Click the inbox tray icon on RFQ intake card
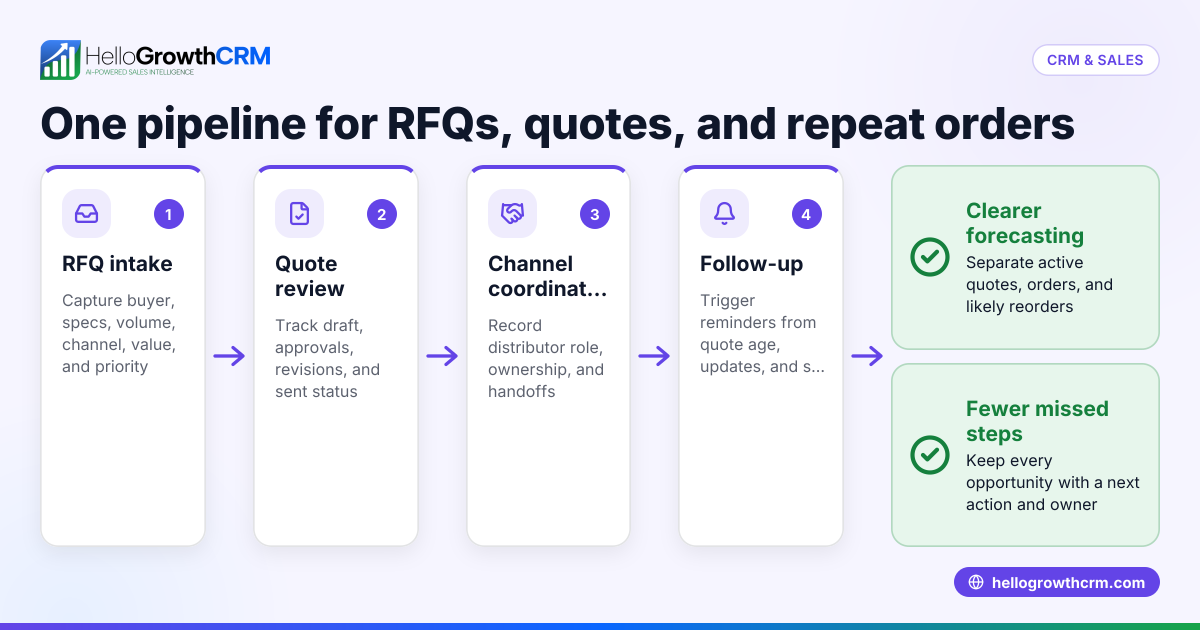The height and width of the screenshot is (630, 1200). [x=86, y=214]
